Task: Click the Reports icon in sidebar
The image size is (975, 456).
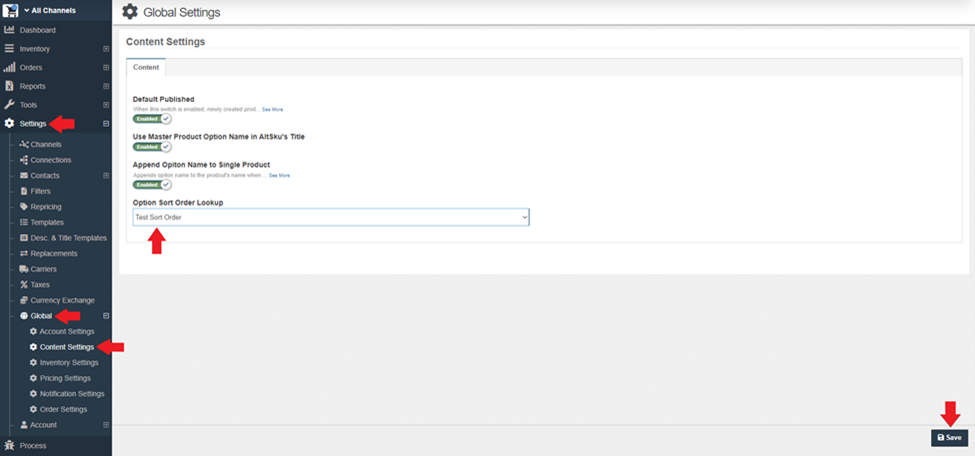Action: click(9, 86)
